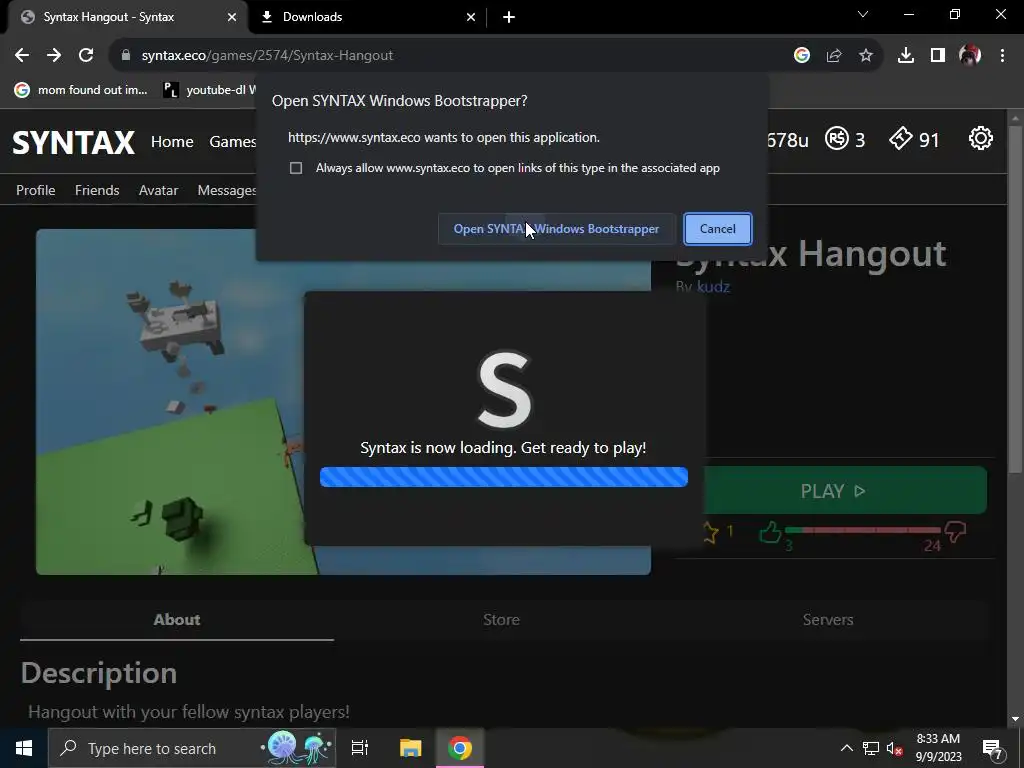
Task: Bookmark this page with the star icon
Action: (865, 56)
